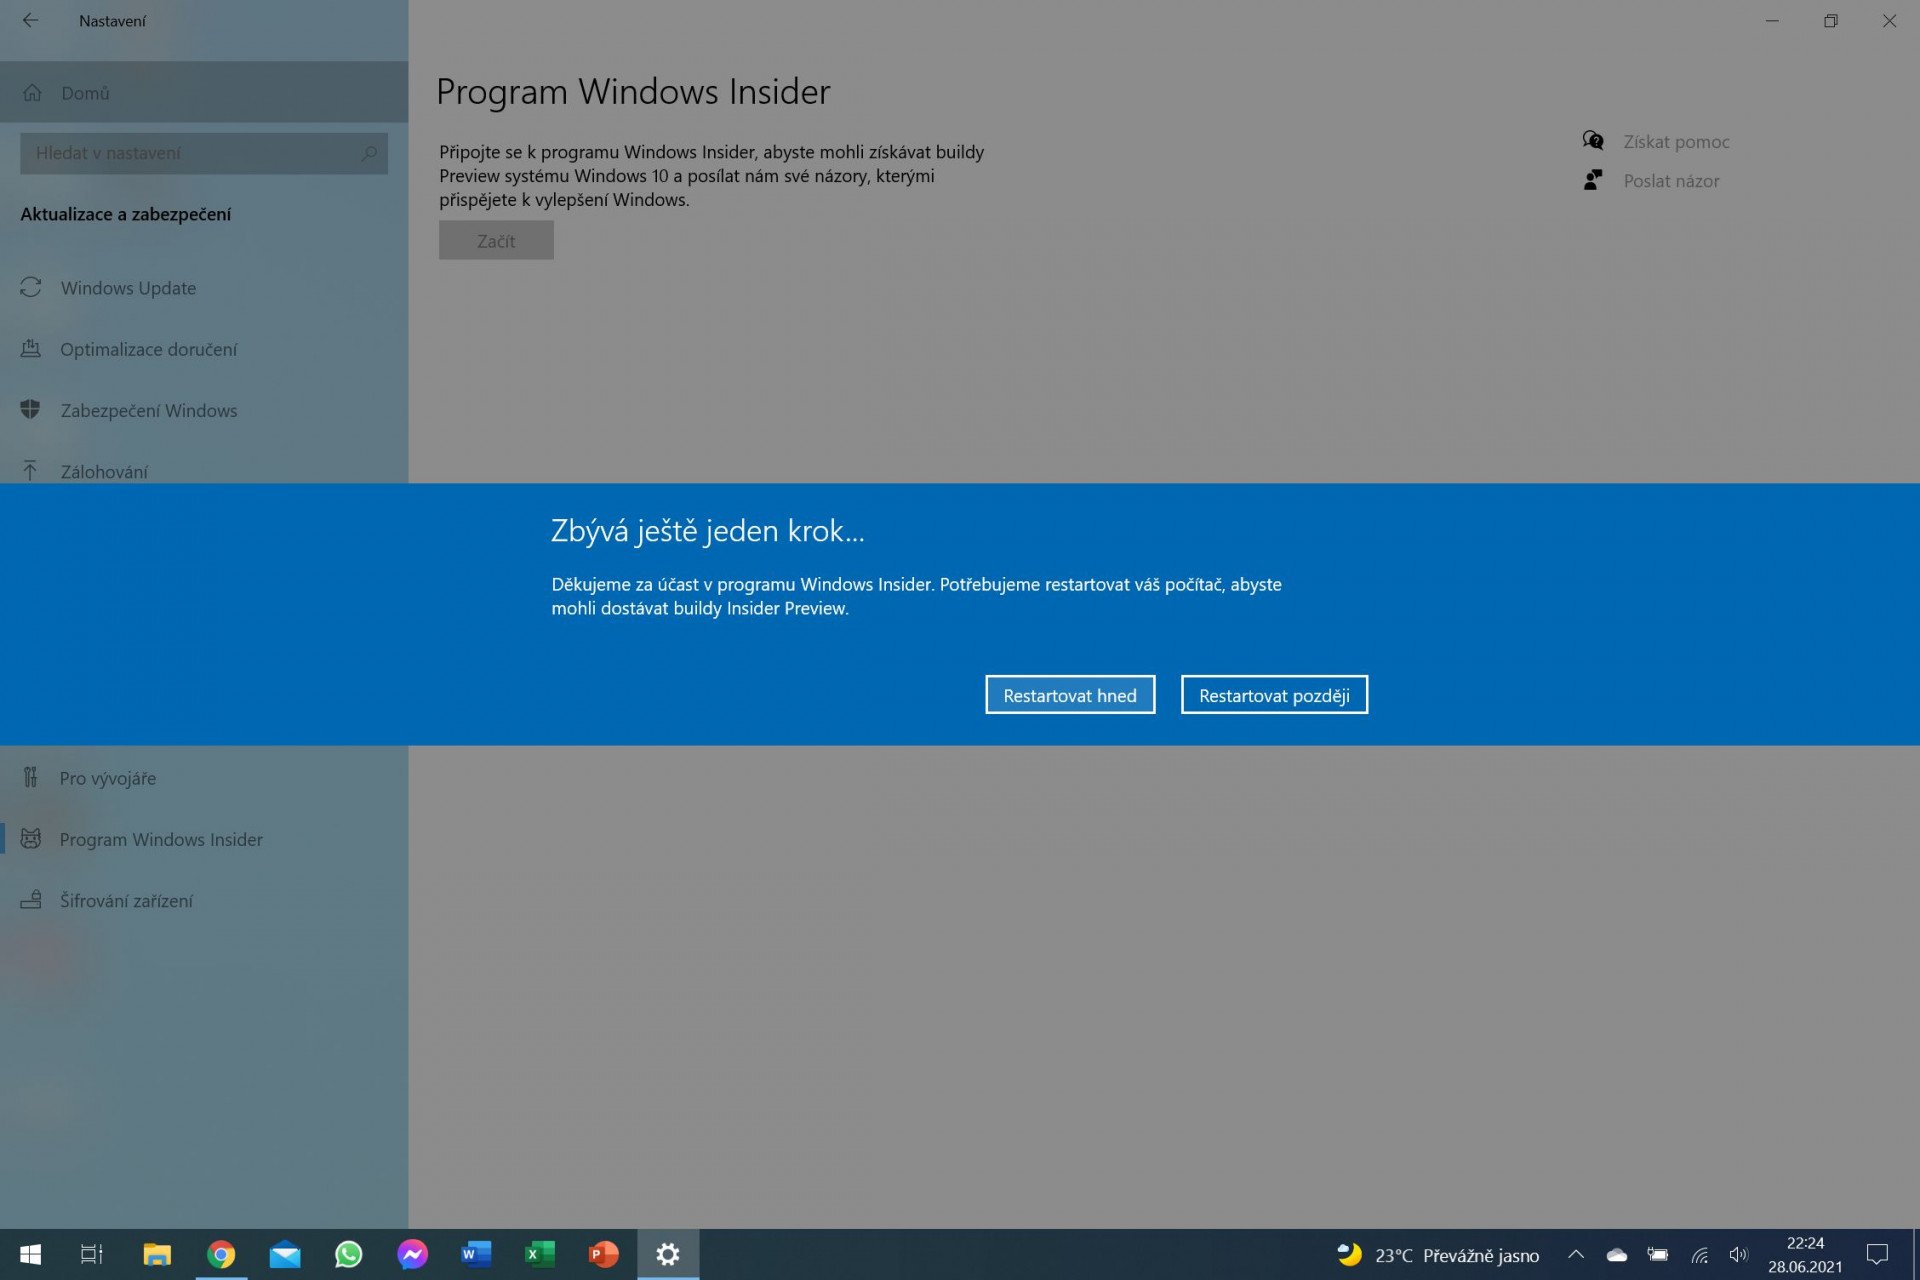Click the grayed Začít button
The width and height of the screenshot is (1920, 1280).
click(x=496, y=241)
